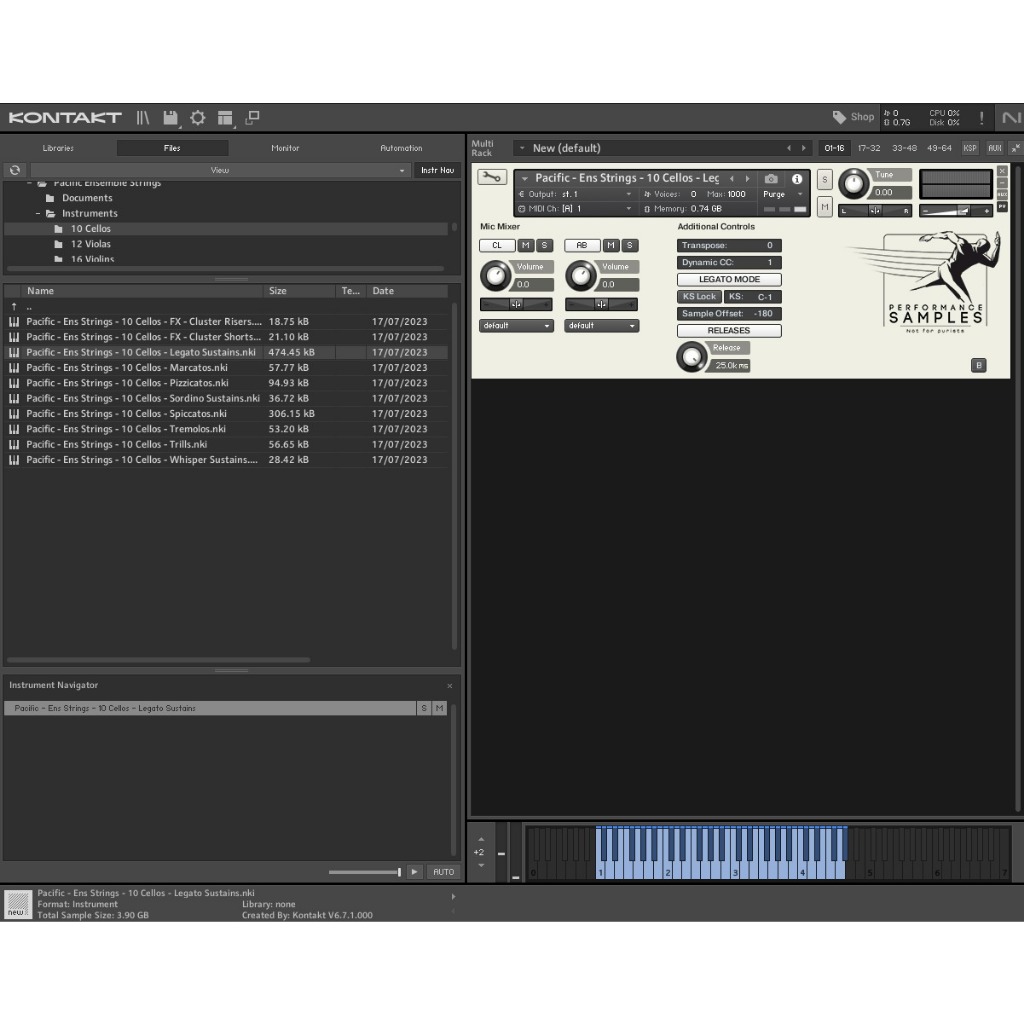Switch to the Files tab
This screenshot has width=1024, height=1024.
click(x=172, y=148)
